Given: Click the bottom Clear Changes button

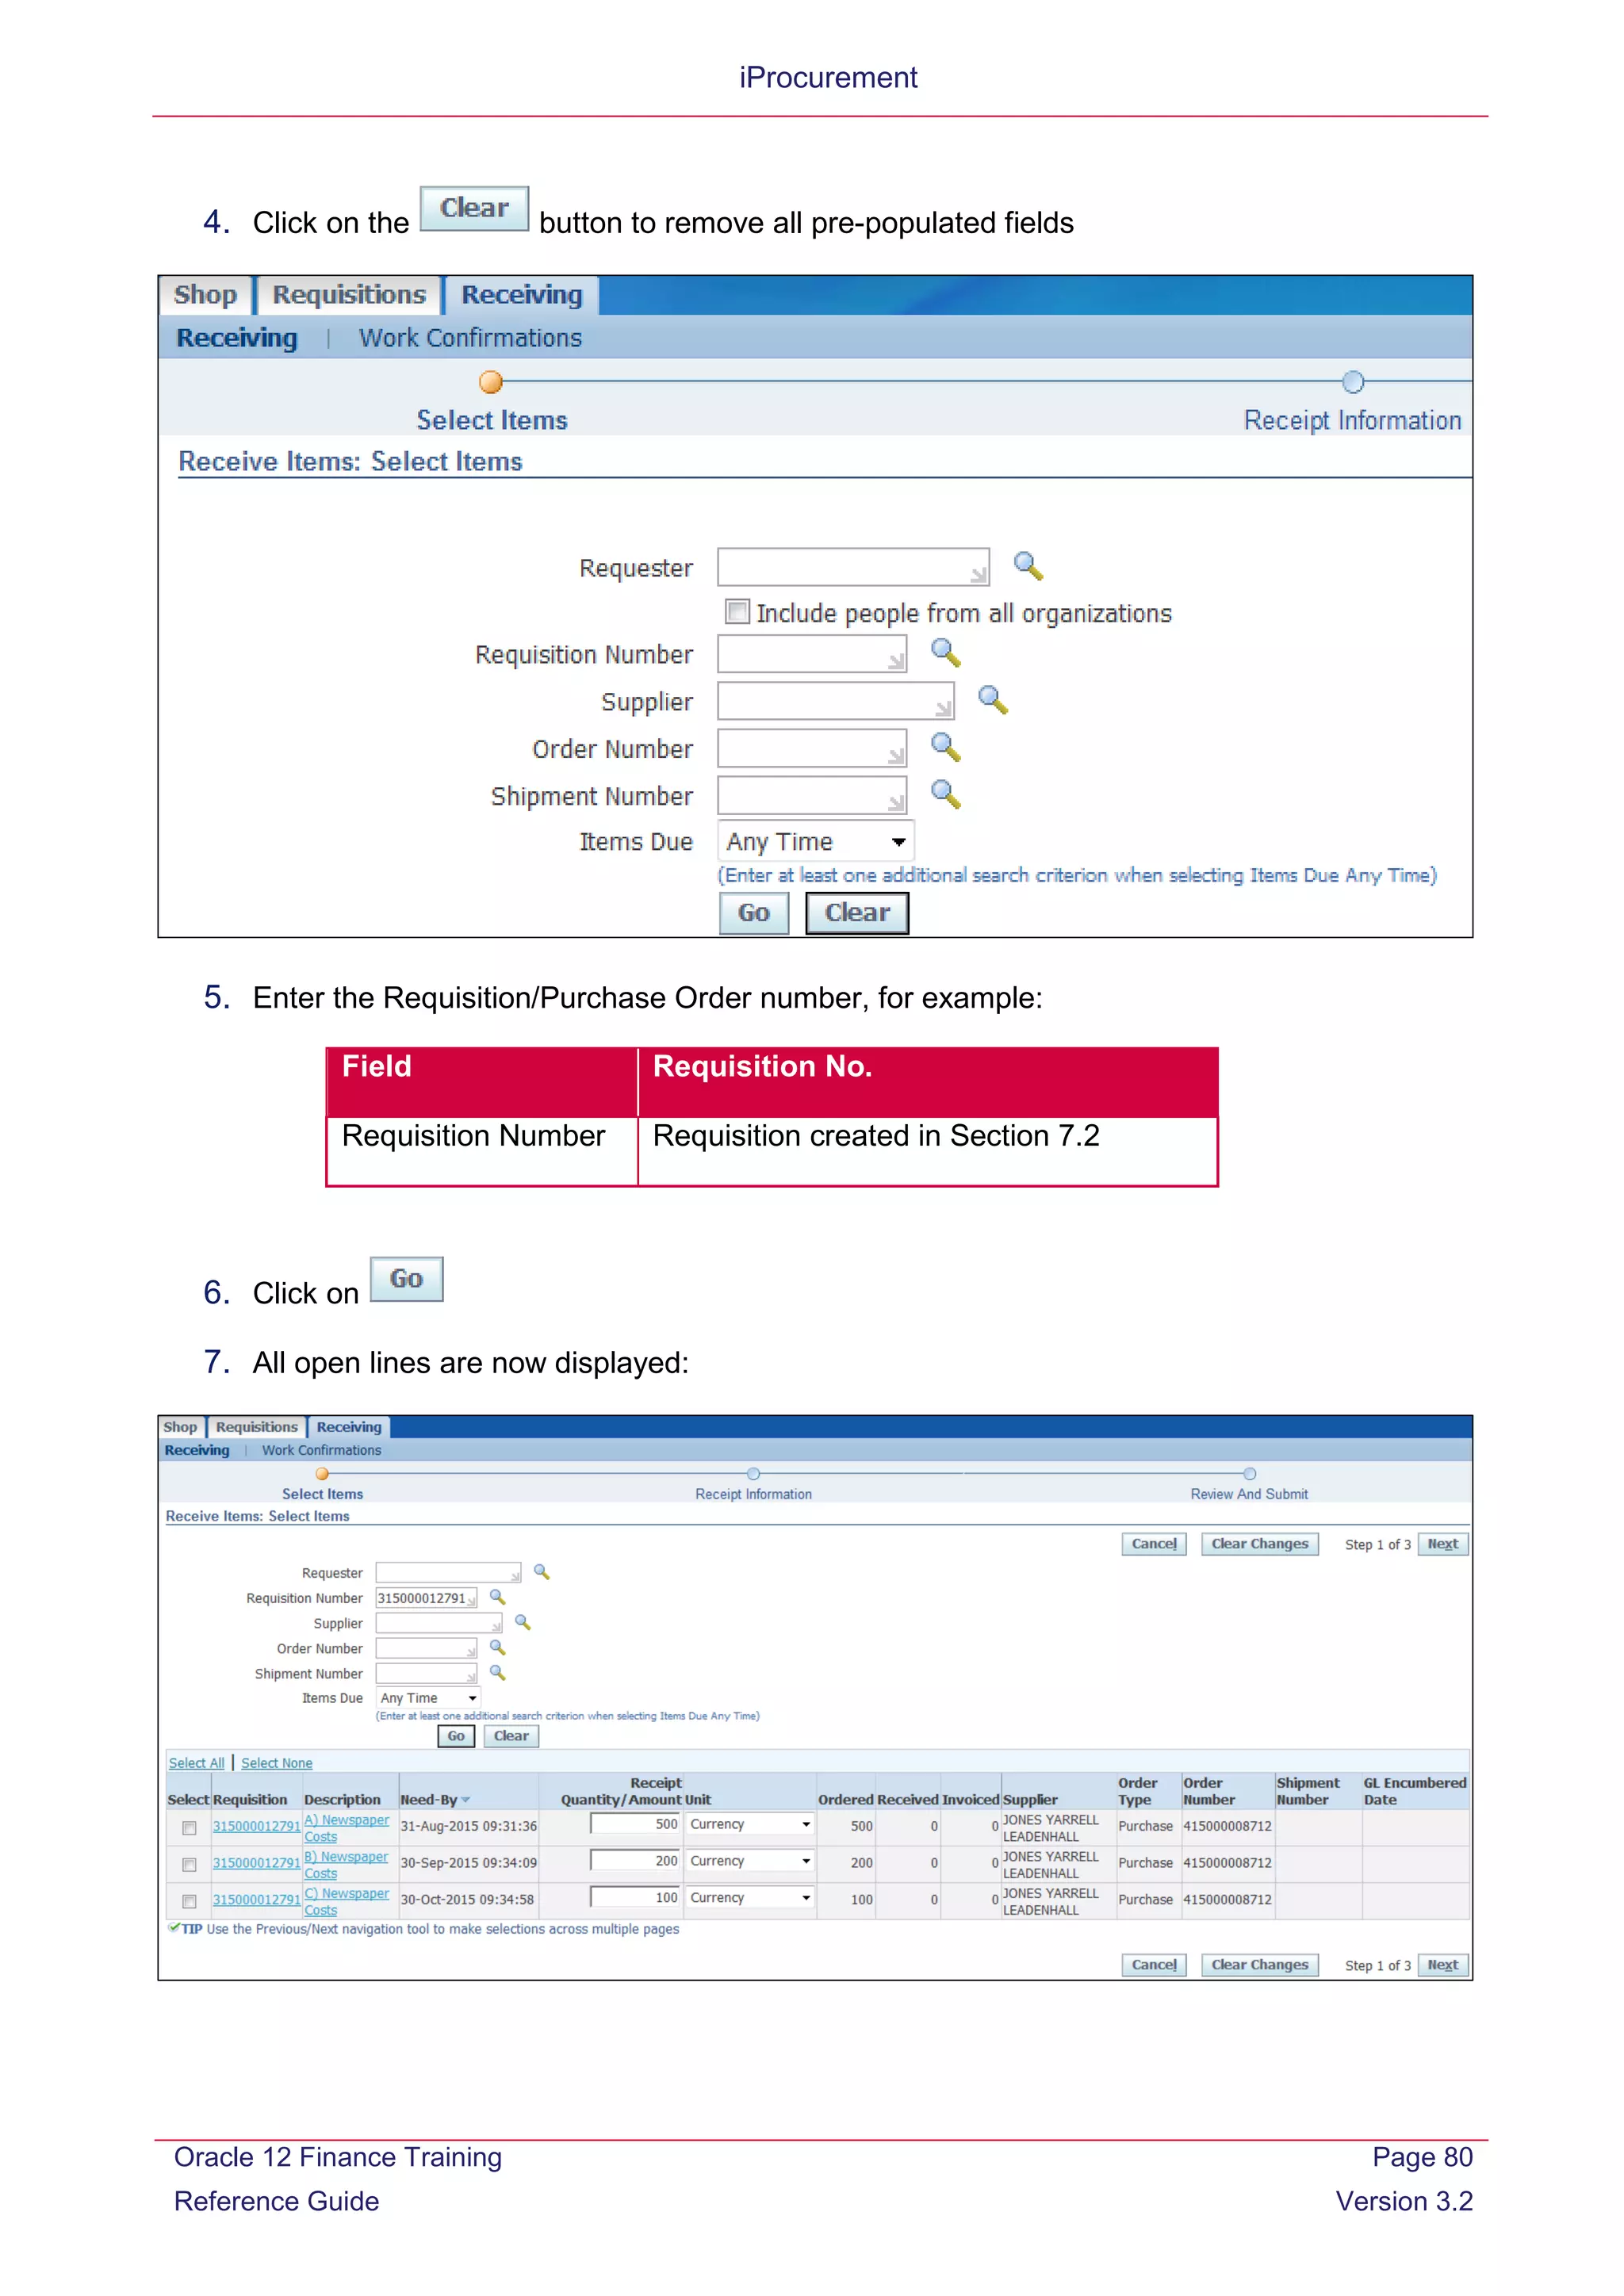Looking at the screenshot, I should tap(1260, 1965).
